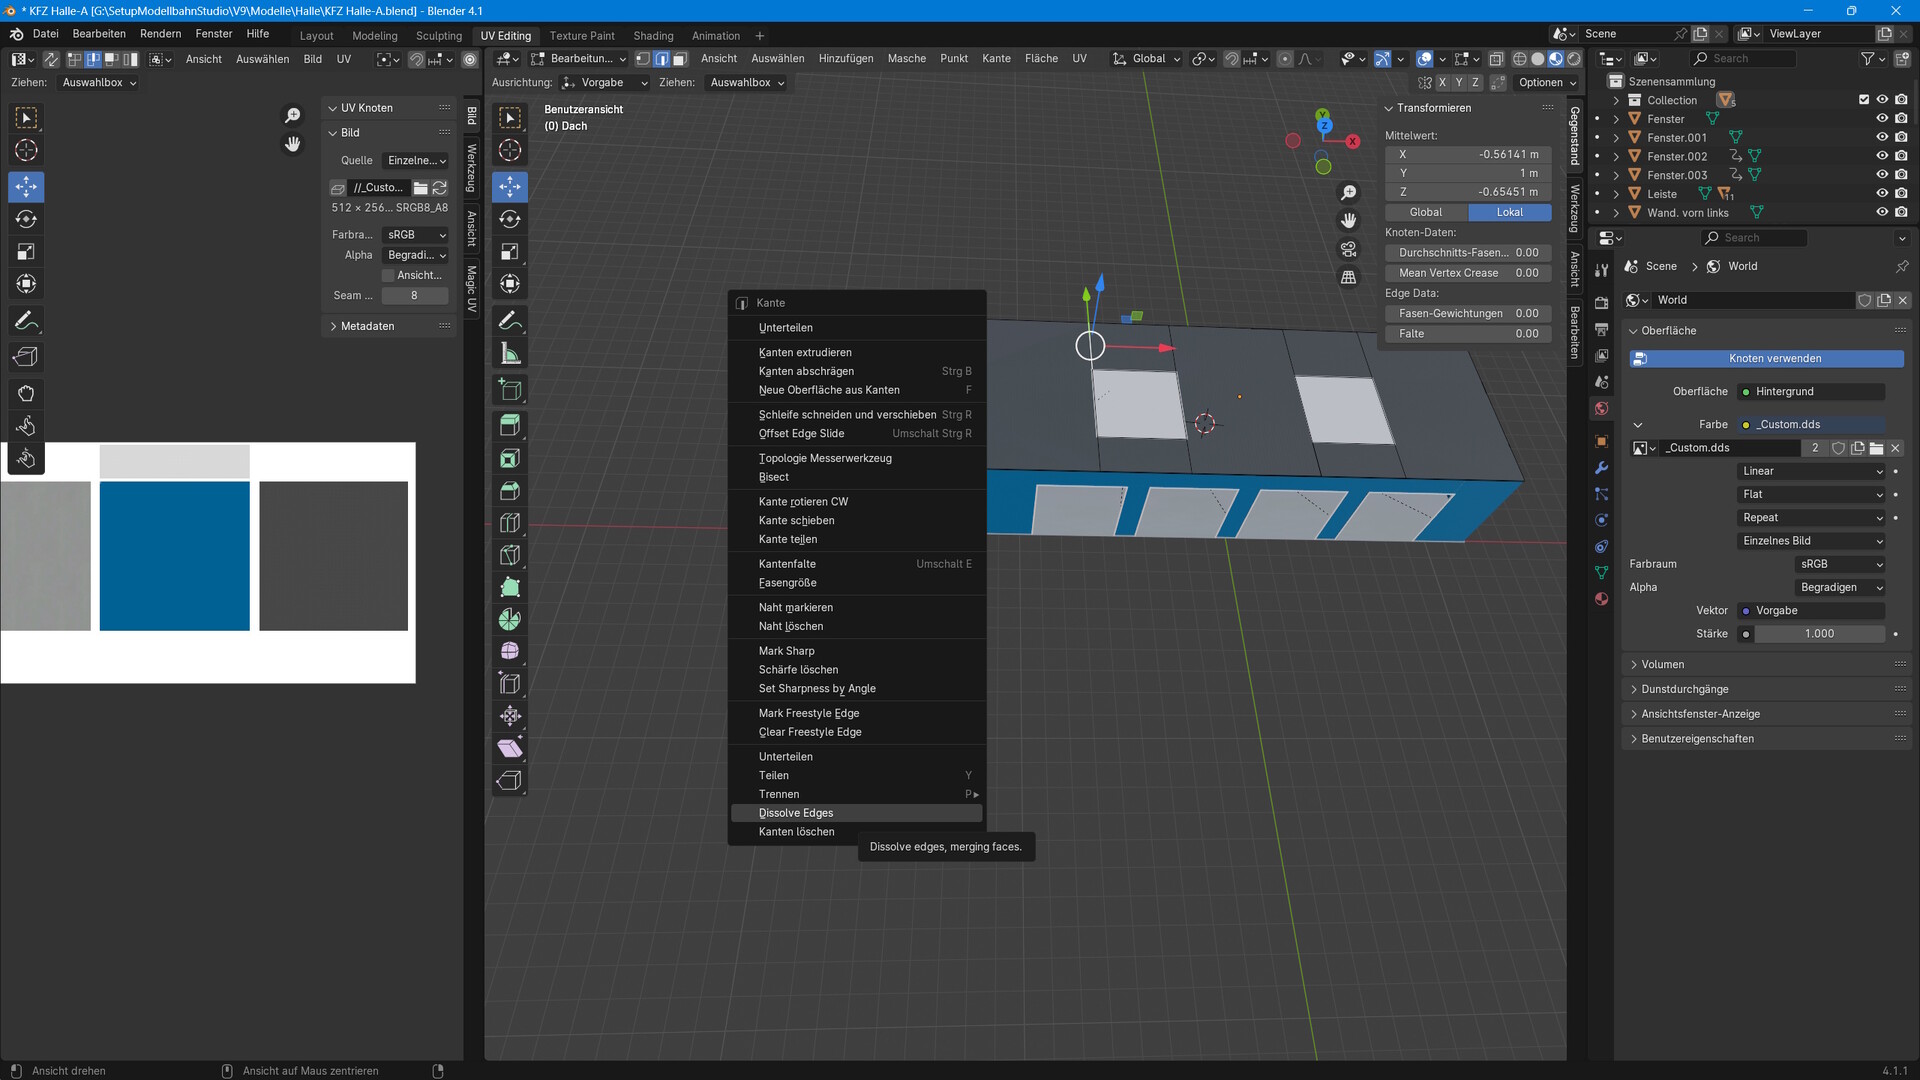Toggle visibility of the Leiste object
Viewport: 1920px width, 1080px height.
pos(1881,194)
